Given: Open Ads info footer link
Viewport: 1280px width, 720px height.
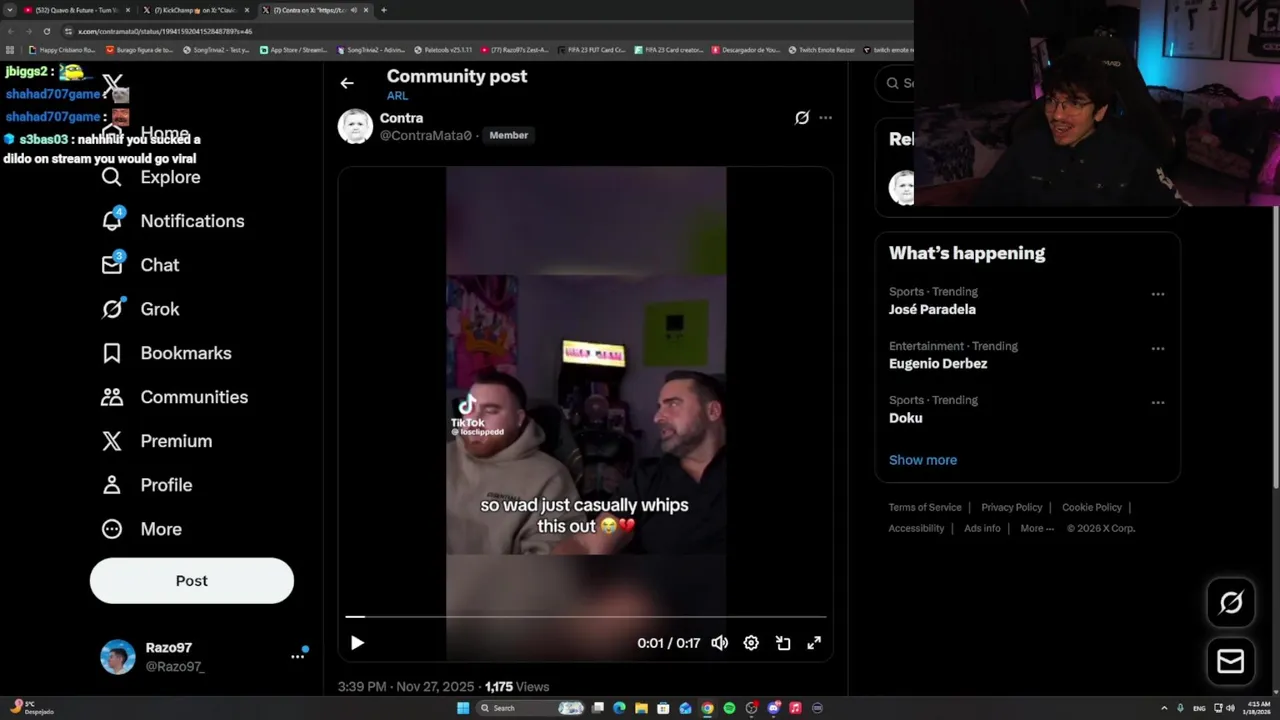Looking at the screenshot, I should pyautogui.click(x=982, y=528).
